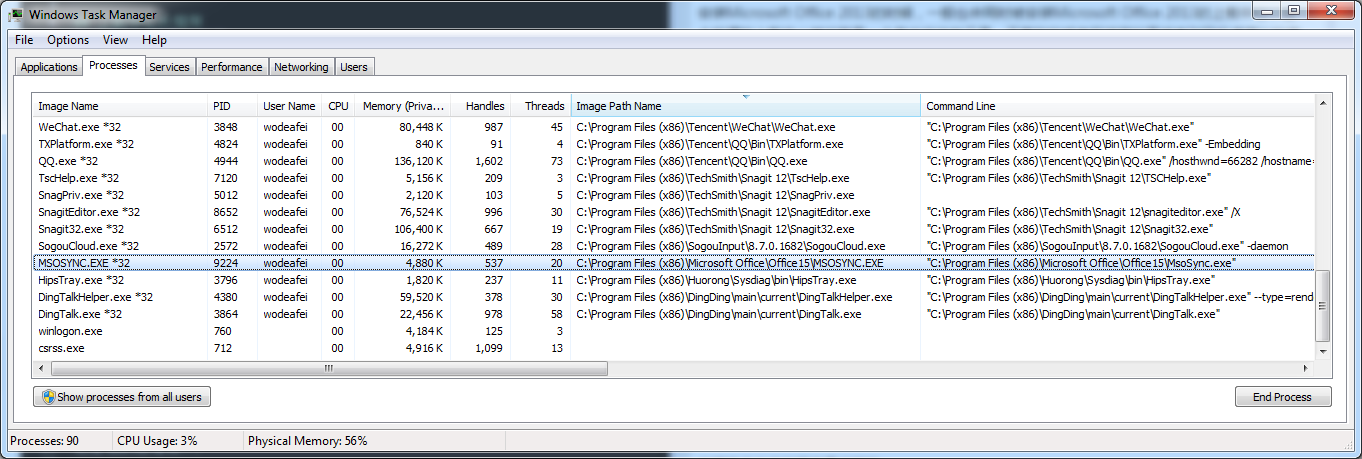Select the MSOSYNC.EXE *32 process row
Viewport: 1362px width, 459px height.
[x=672, y=263]
